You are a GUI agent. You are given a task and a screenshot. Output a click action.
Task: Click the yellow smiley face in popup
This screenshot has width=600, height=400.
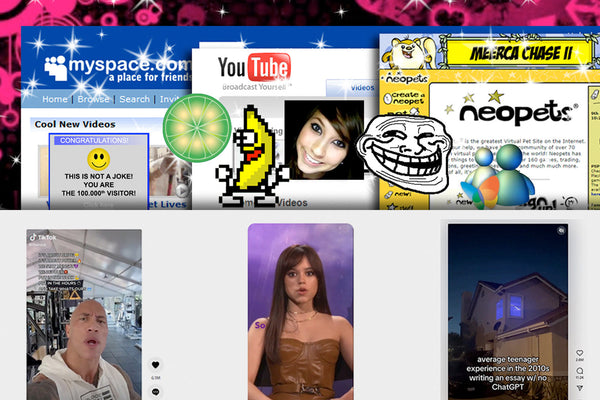[x=98, y=159]
